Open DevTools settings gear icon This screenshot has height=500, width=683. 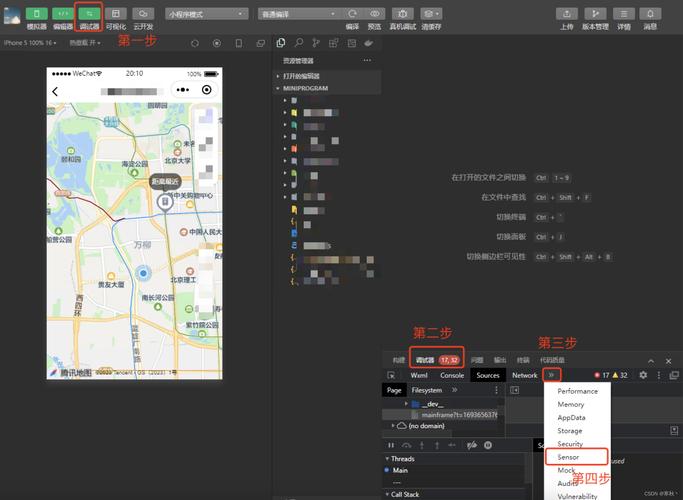(643, 375)
